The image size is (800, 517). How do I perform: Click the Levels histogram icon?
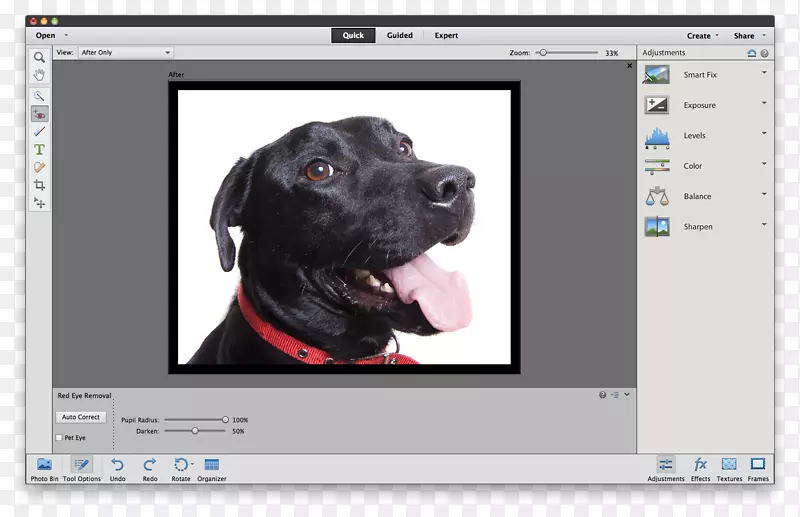click(657, 138)
